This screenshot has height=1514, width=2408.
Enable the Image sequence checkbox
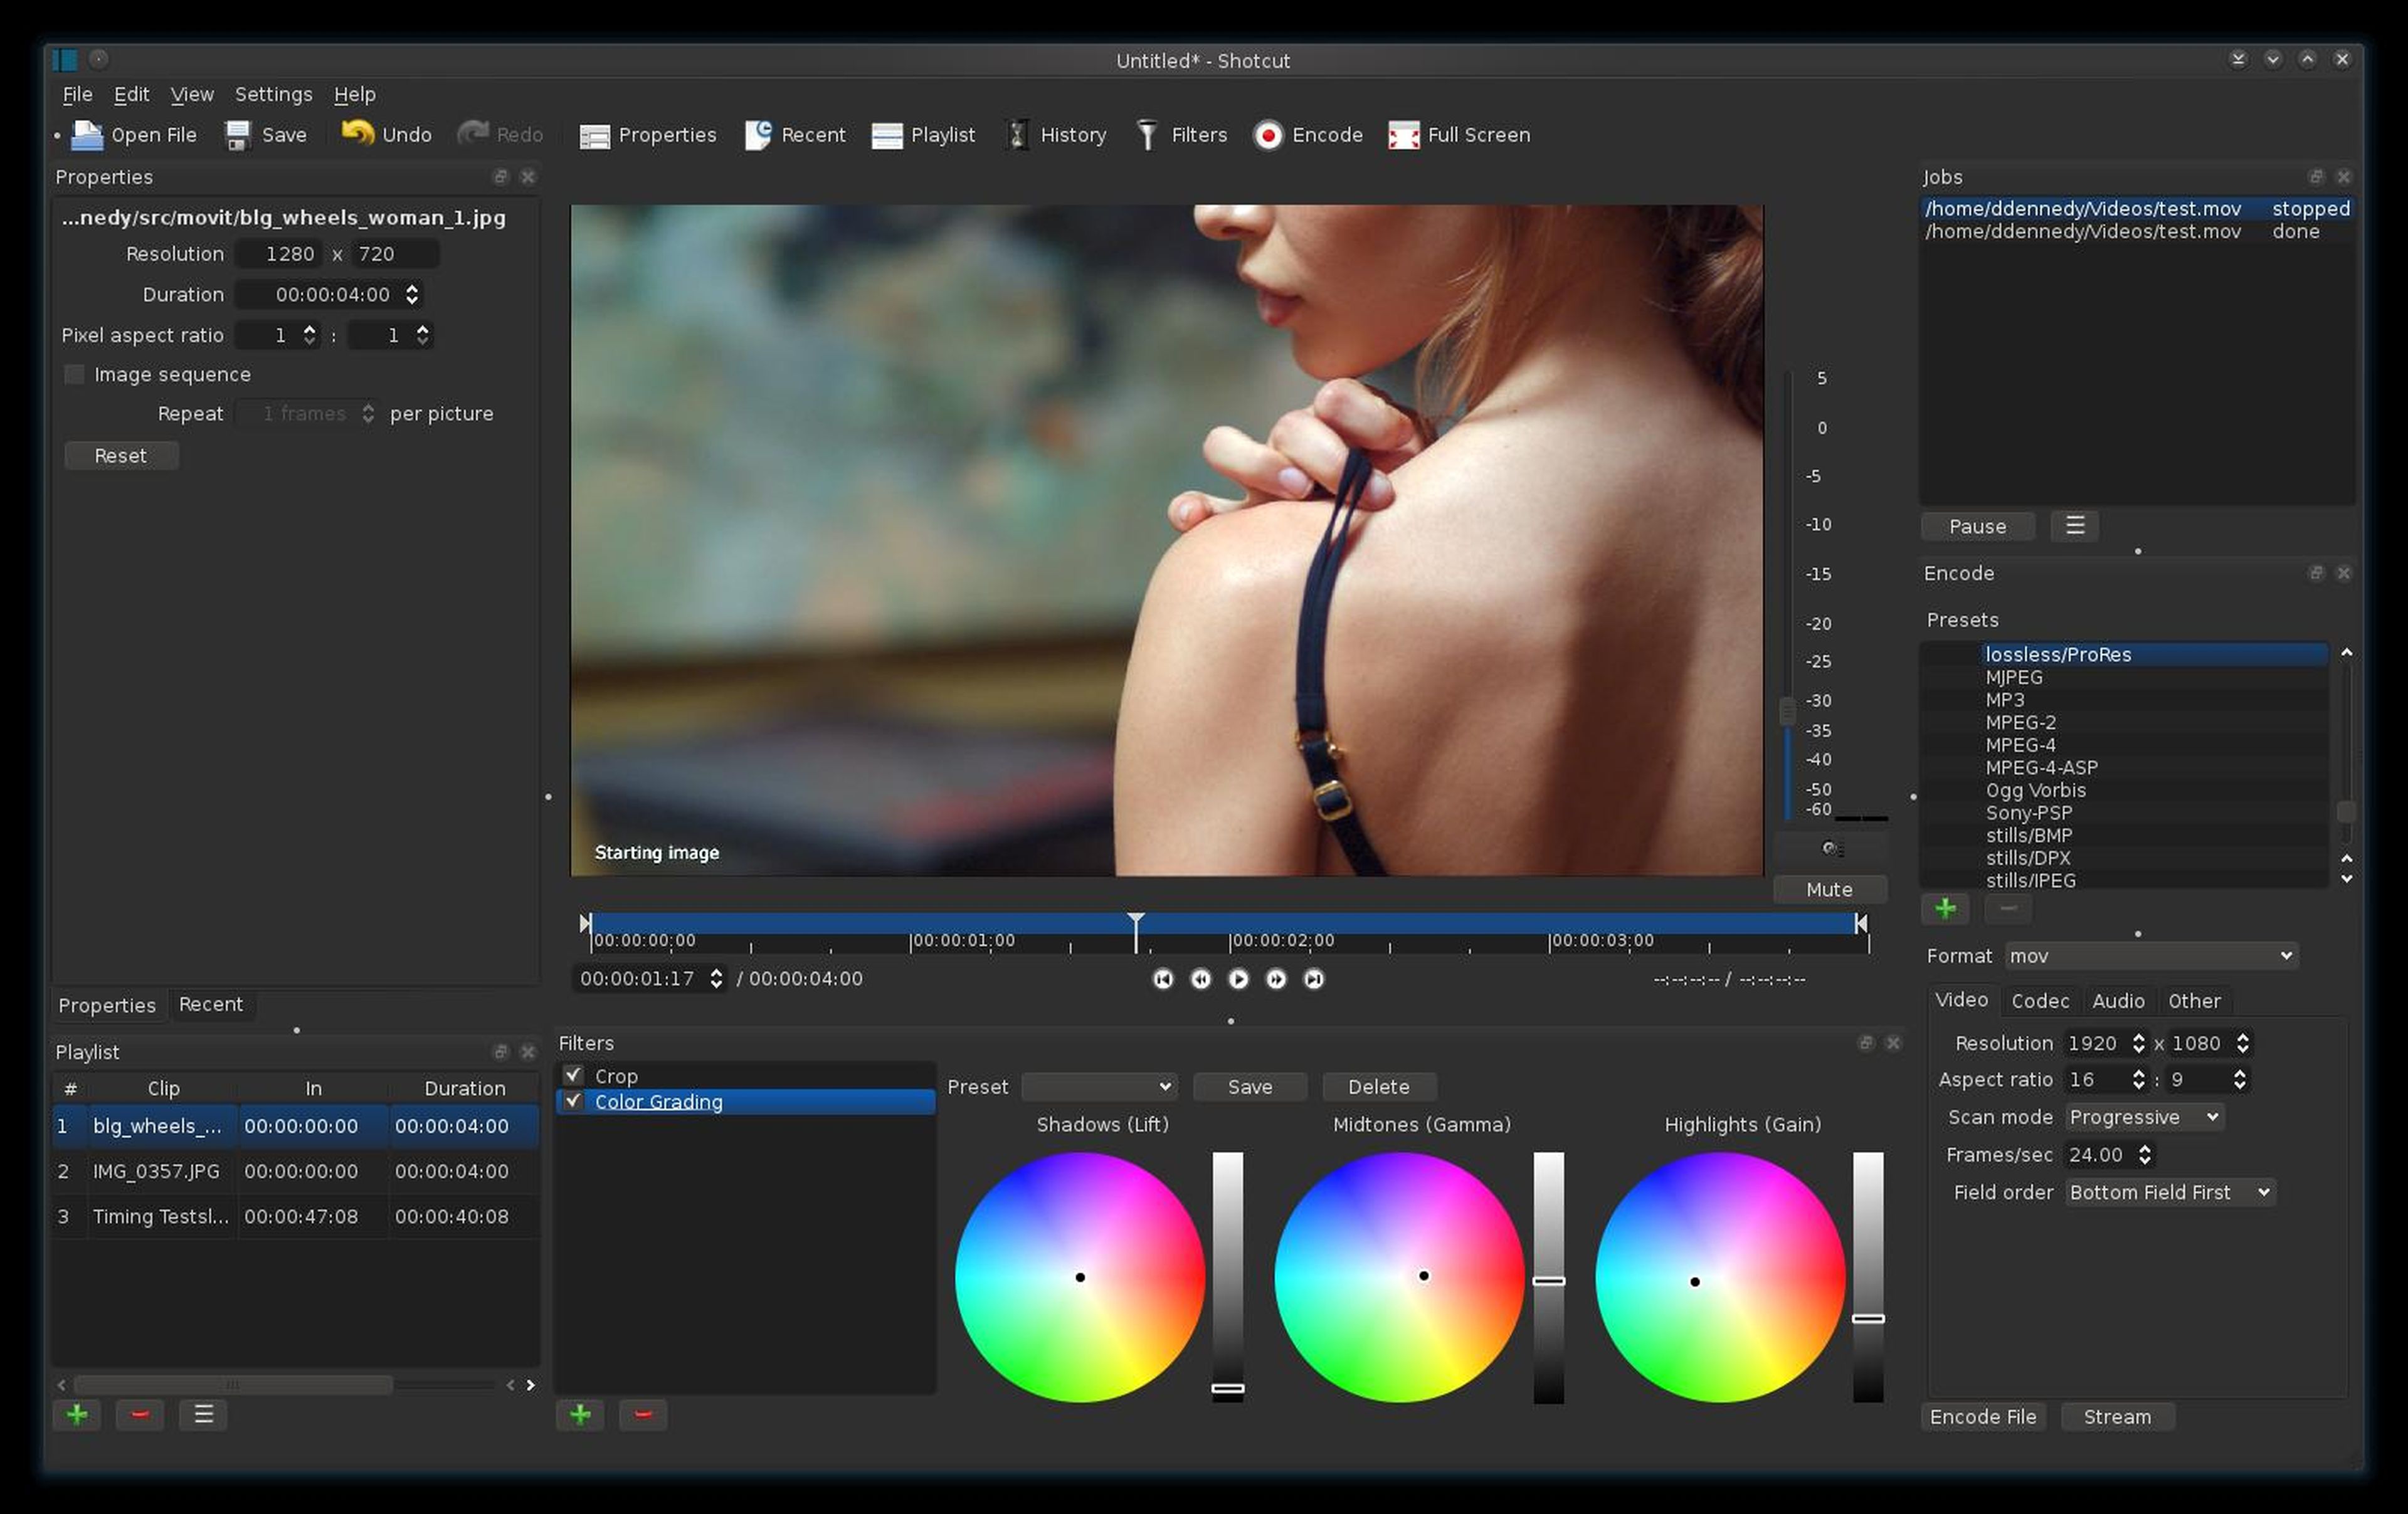[73, 373]
